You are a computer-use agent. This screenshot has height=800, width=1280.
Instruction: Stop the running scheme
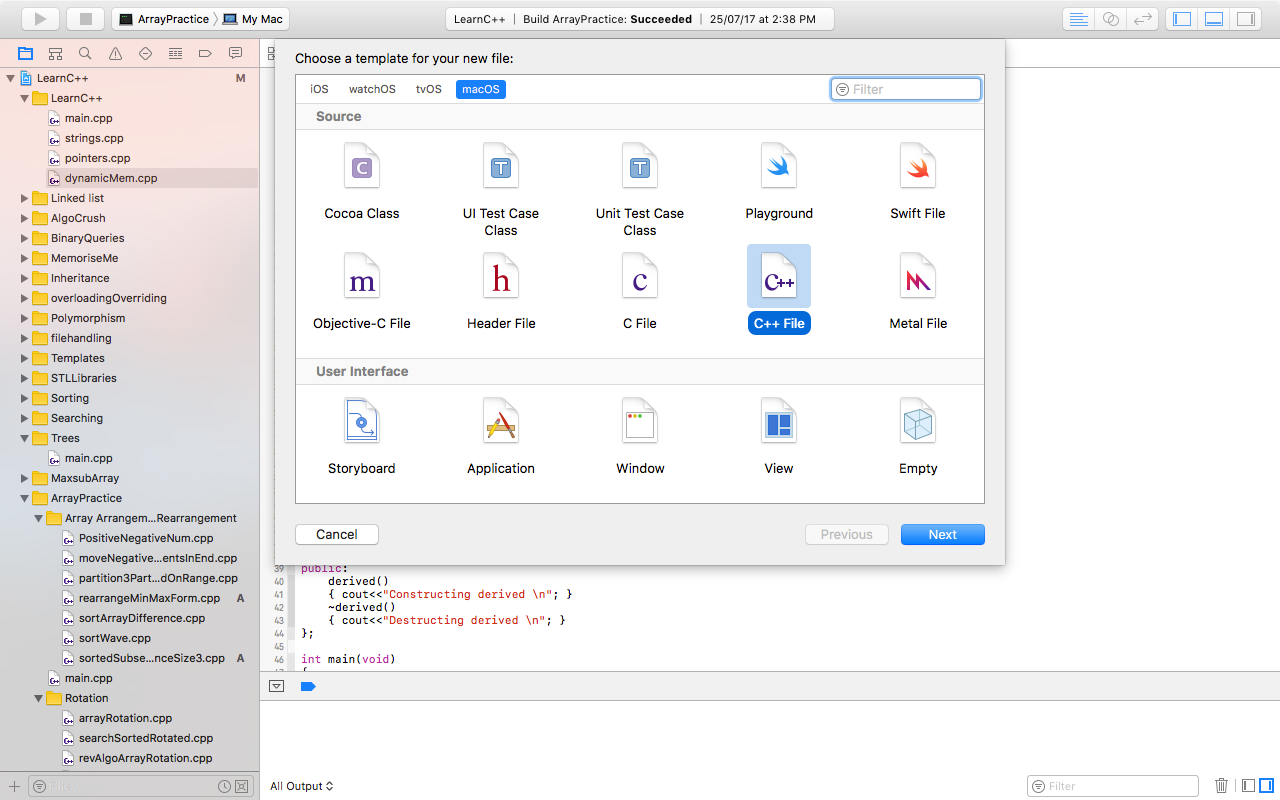click(x=85, y=19)
